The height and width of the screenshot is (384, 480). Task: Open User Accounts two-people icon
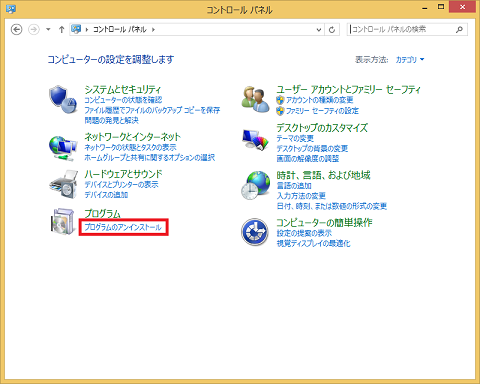tap(255, 99)
